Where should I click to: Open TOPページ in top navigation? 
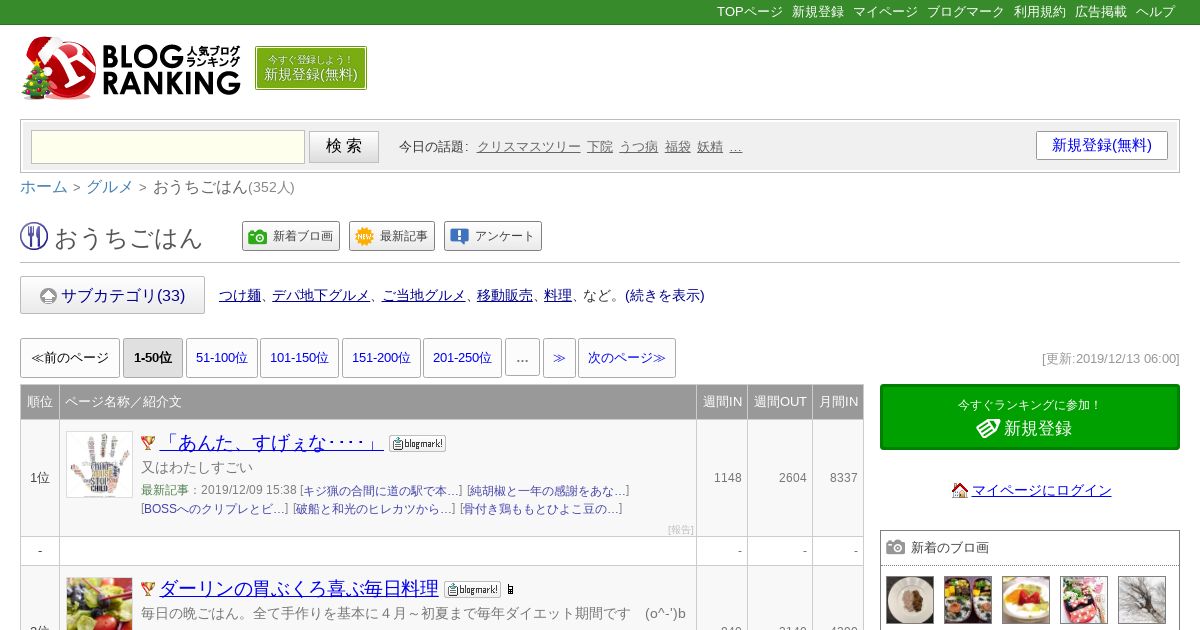(750, 12)
